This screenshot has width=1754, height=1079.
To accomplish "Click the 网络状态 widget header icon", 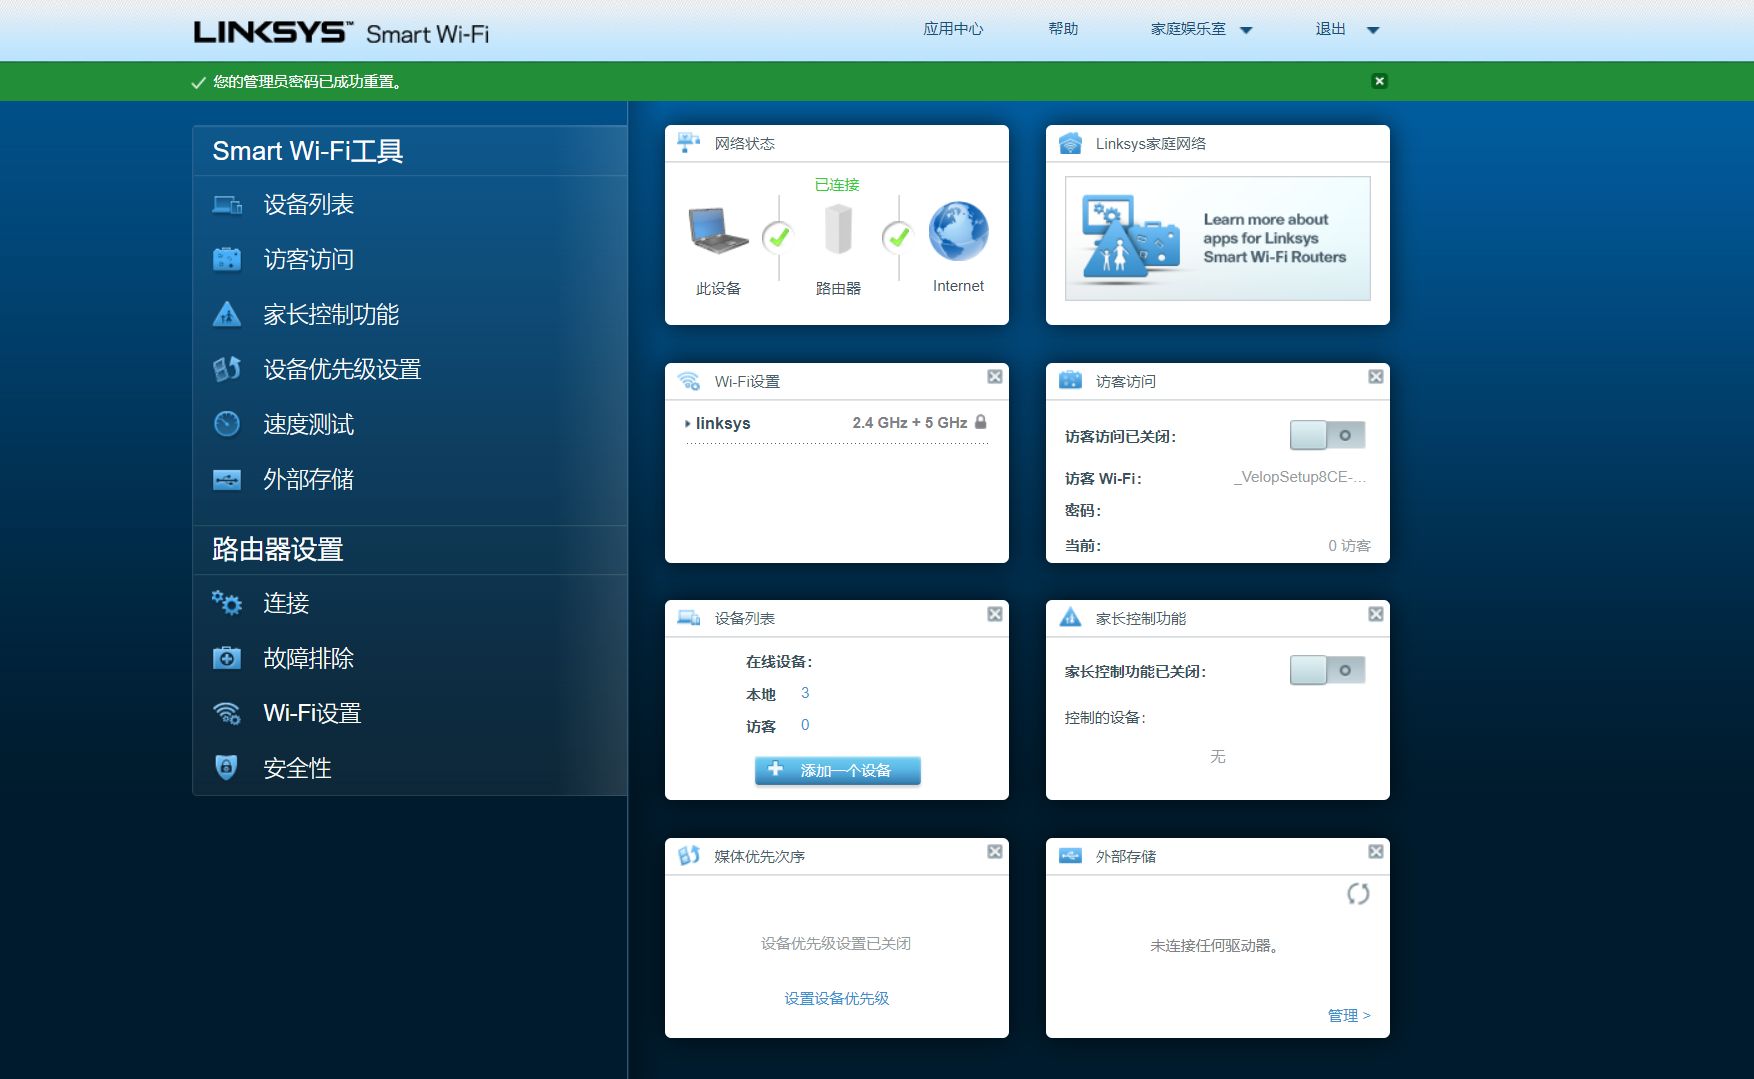I will point(688,143).
